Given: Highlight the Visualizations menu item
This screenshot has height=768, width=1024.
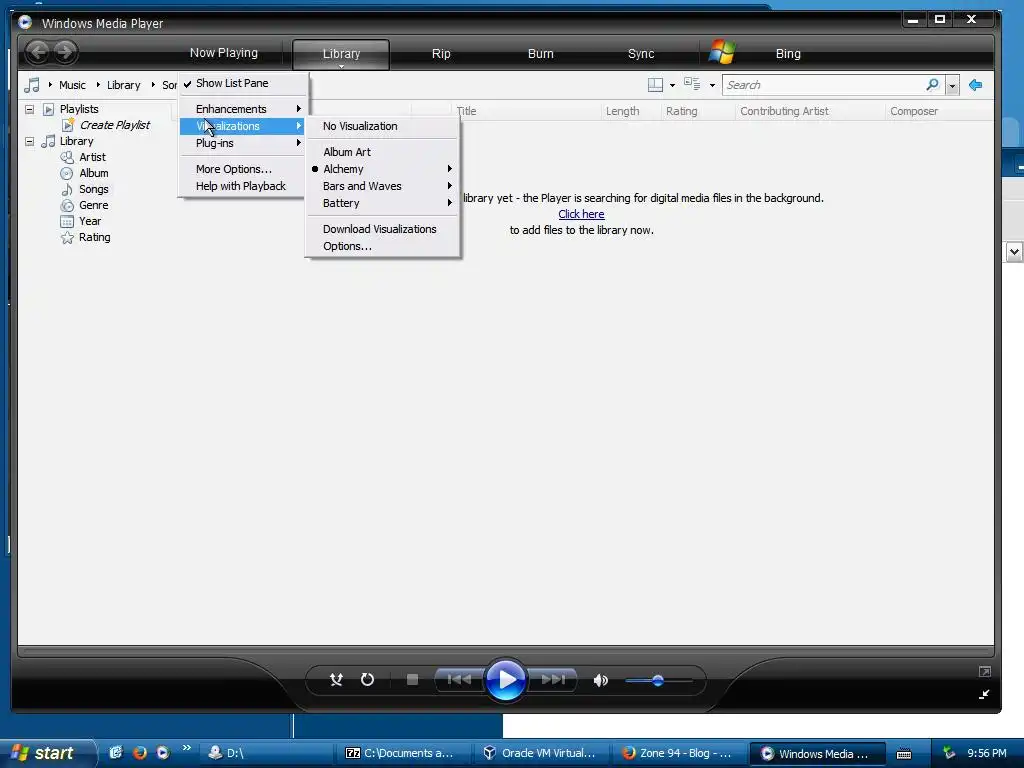Looking at the screenshot, I should 242,126.
